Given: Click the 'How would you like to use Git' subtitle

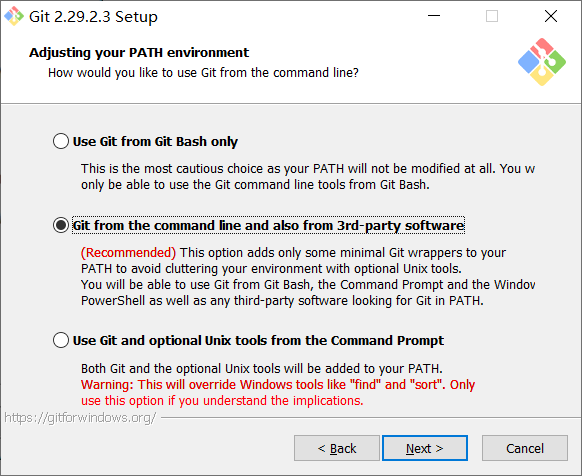Looking at the screenshot, I should 203,73.
